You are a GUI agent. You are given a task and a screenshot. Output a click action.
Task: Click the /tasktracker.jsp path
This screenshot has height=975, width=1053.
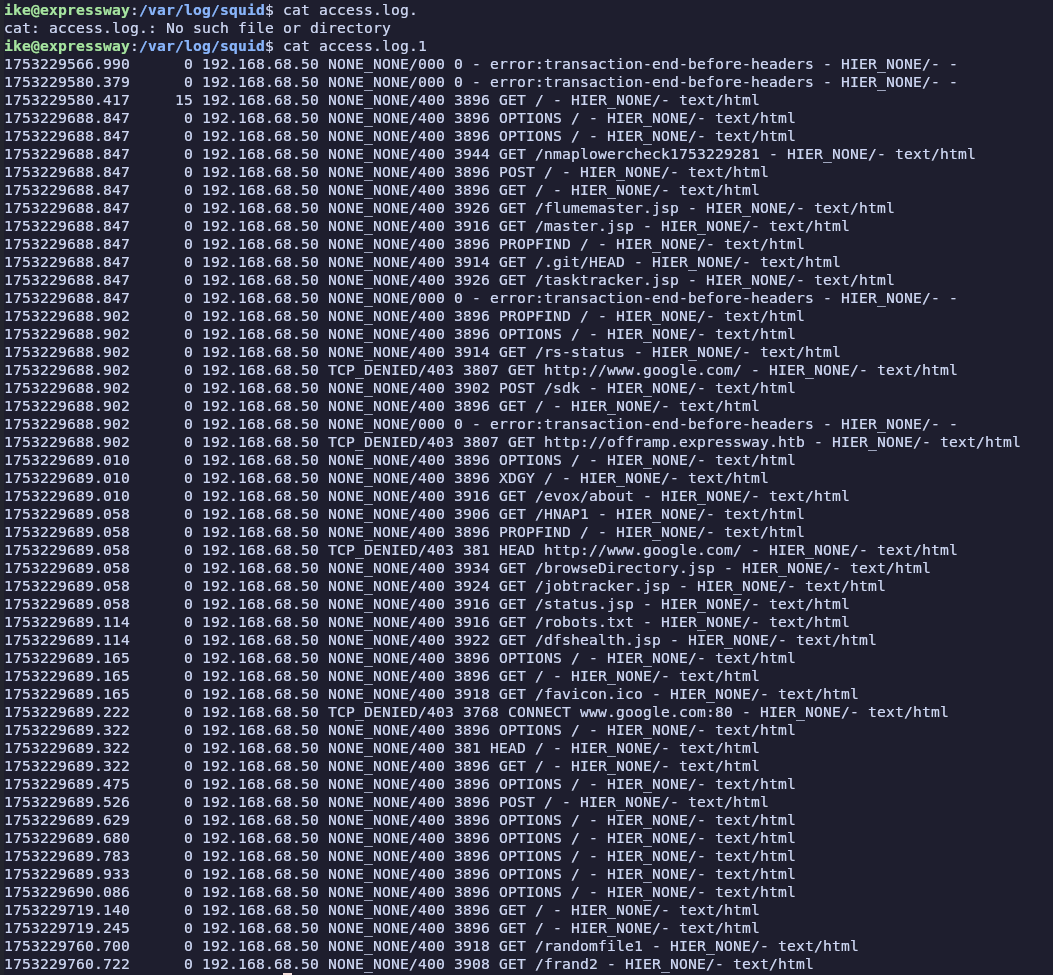click(x=606, y=280)
